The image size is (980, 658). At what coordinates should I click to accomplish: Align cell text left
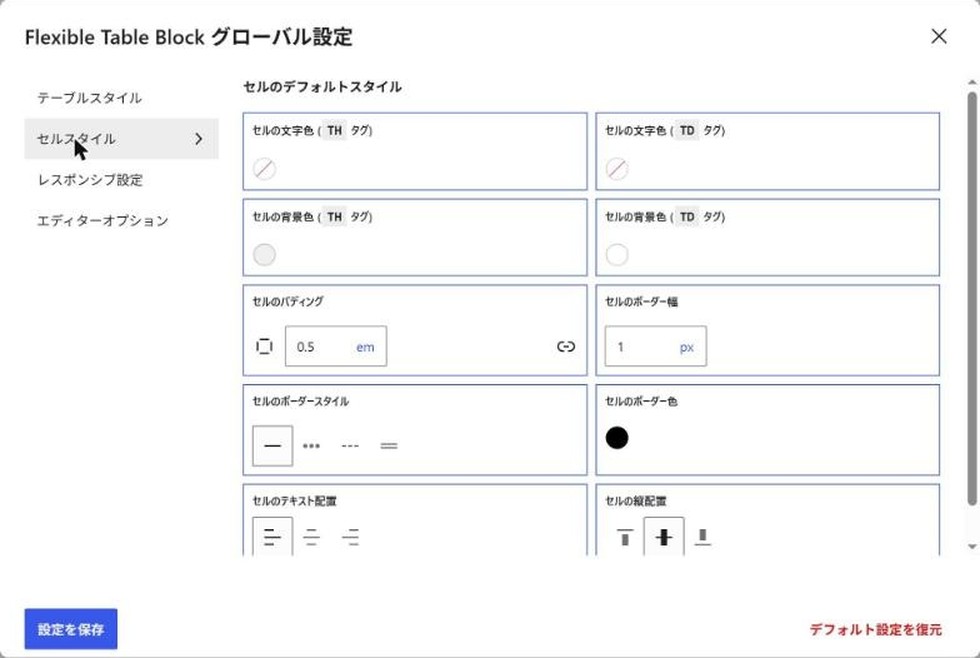[272, 536]
